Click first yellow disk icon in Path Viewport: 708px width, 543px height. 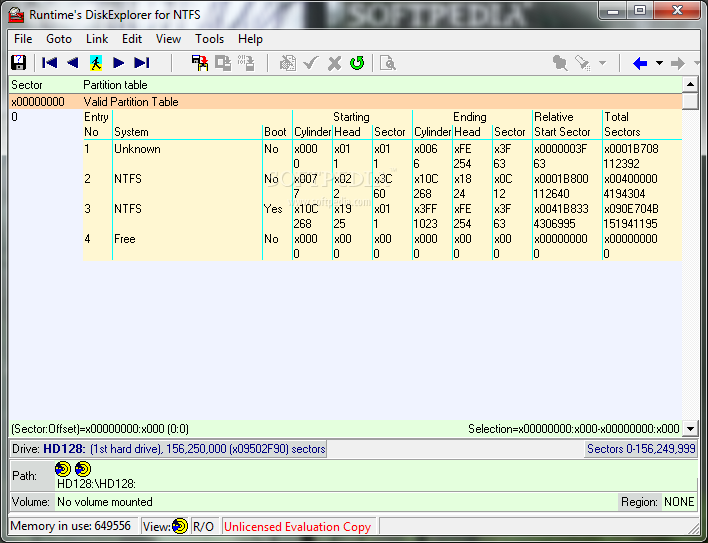click(x=63, y=469)
